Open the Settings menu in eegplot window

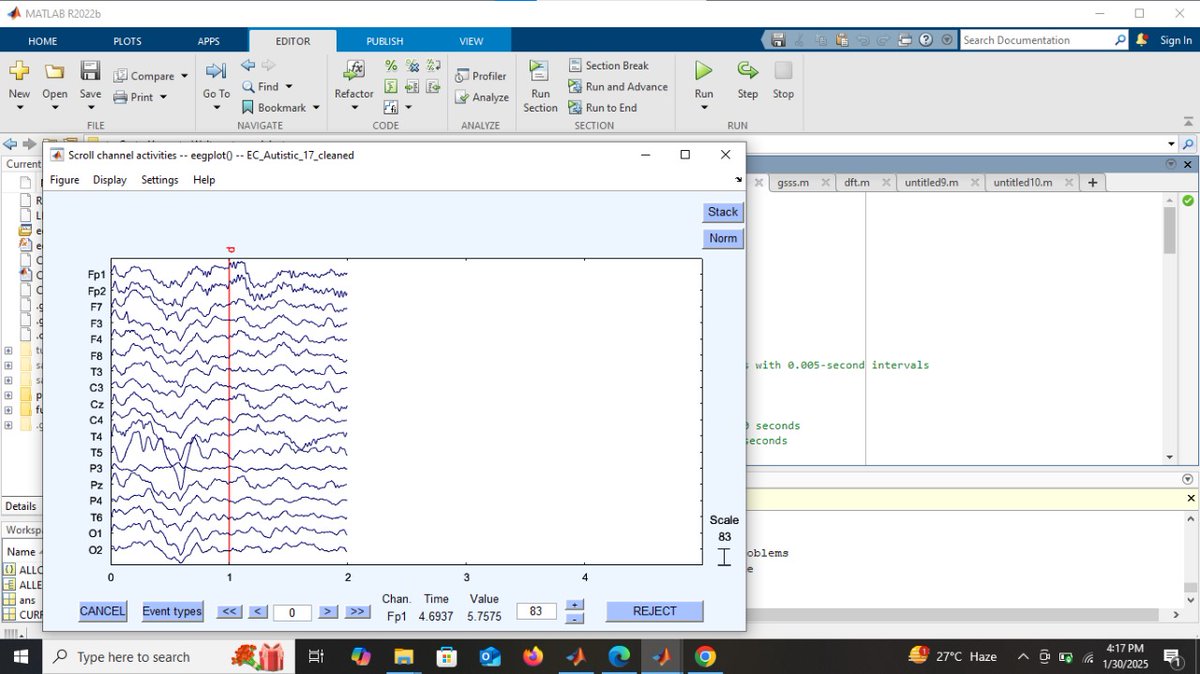tap(160, 180)
